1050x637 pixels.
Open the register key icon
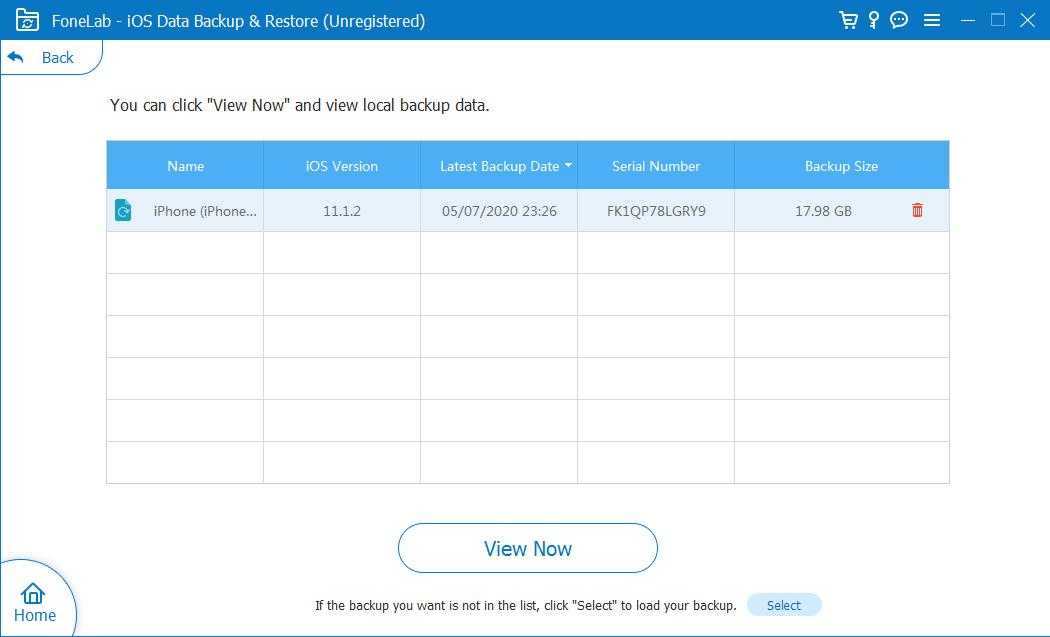point(874,20)
